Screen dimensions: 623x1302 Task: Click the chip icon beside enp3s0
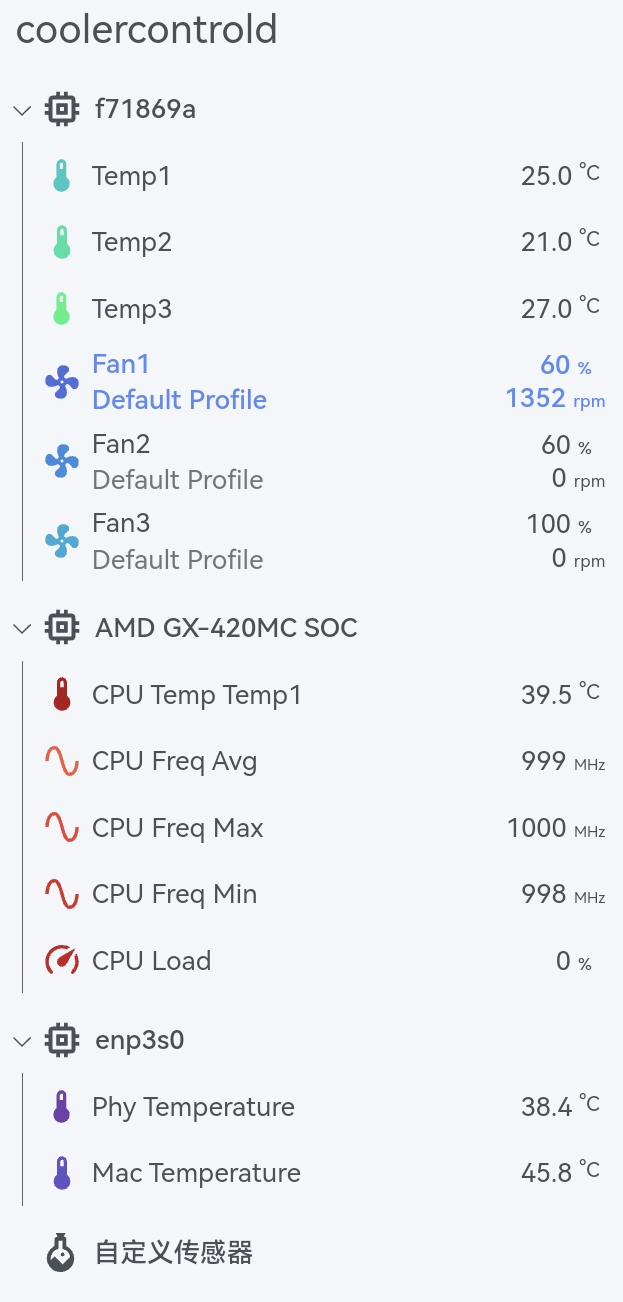(x=62, y=1040)
